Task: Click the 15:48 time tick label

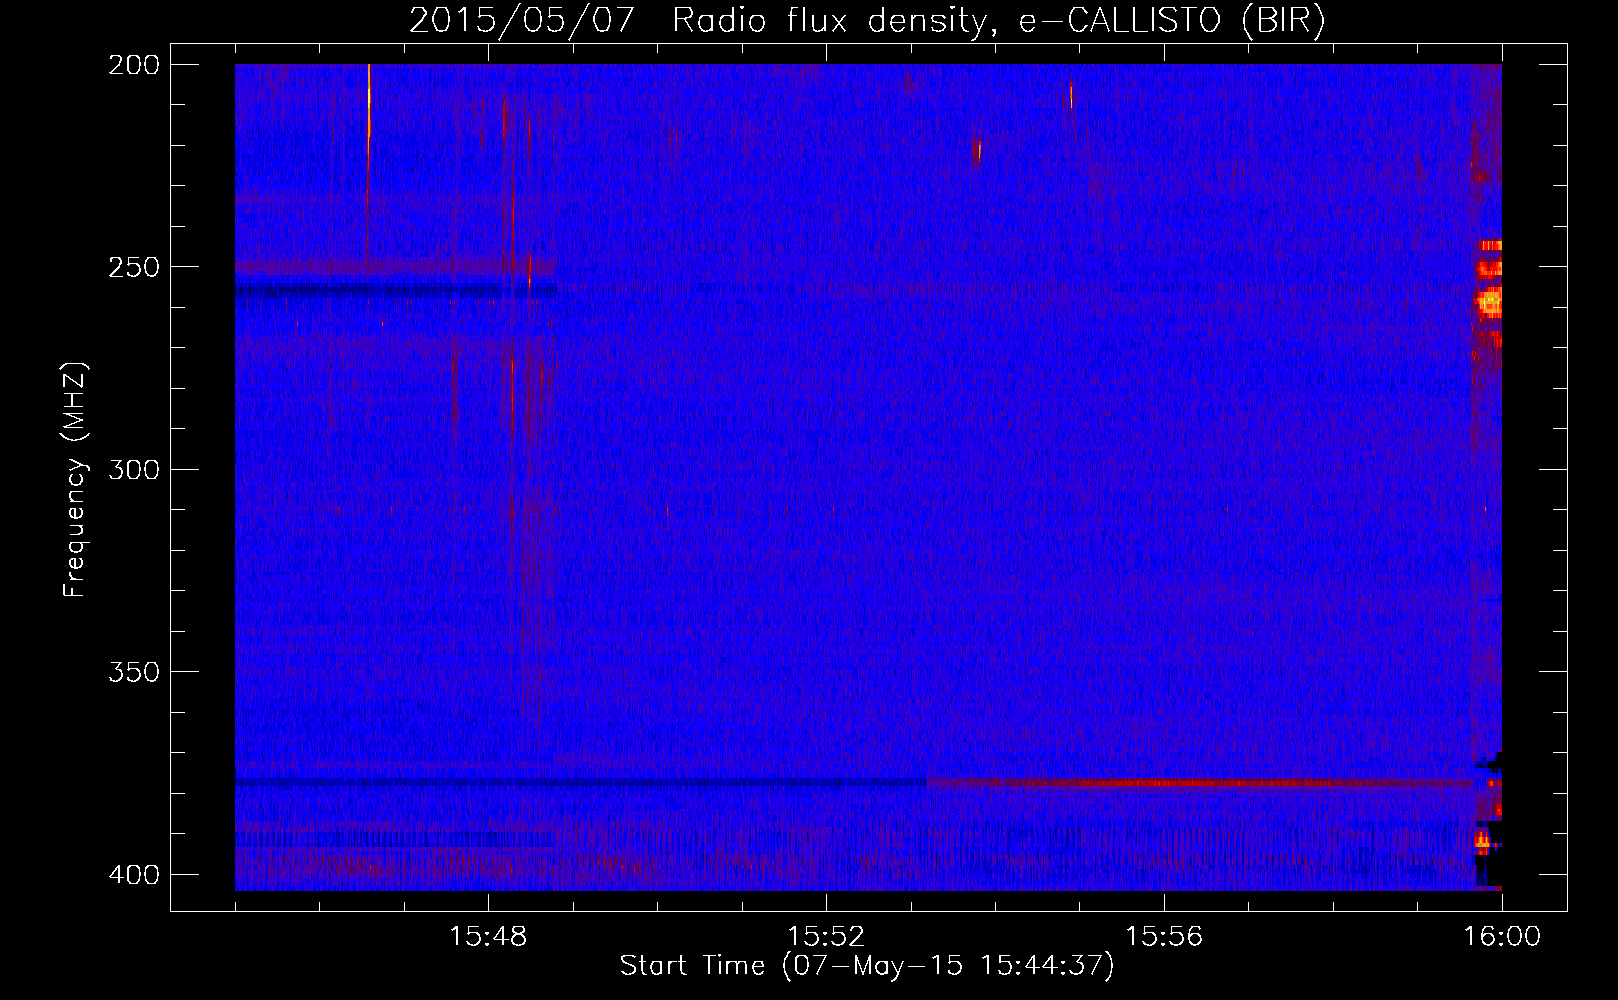Action: (x=488, y=937)
